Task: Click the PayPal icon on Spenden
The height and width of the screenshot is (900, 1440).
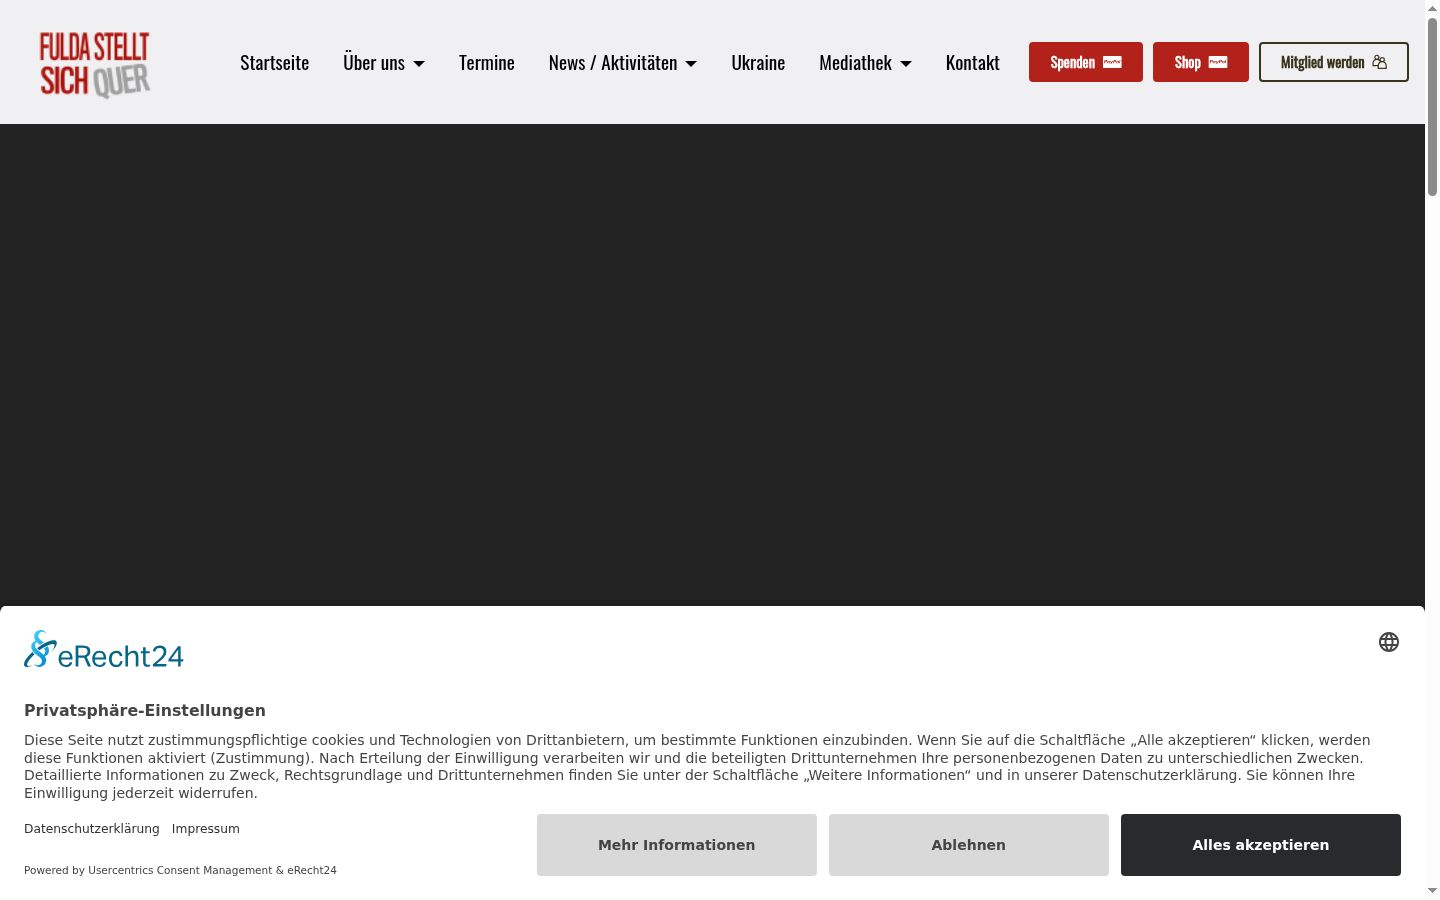Action: click(1112, 62)
